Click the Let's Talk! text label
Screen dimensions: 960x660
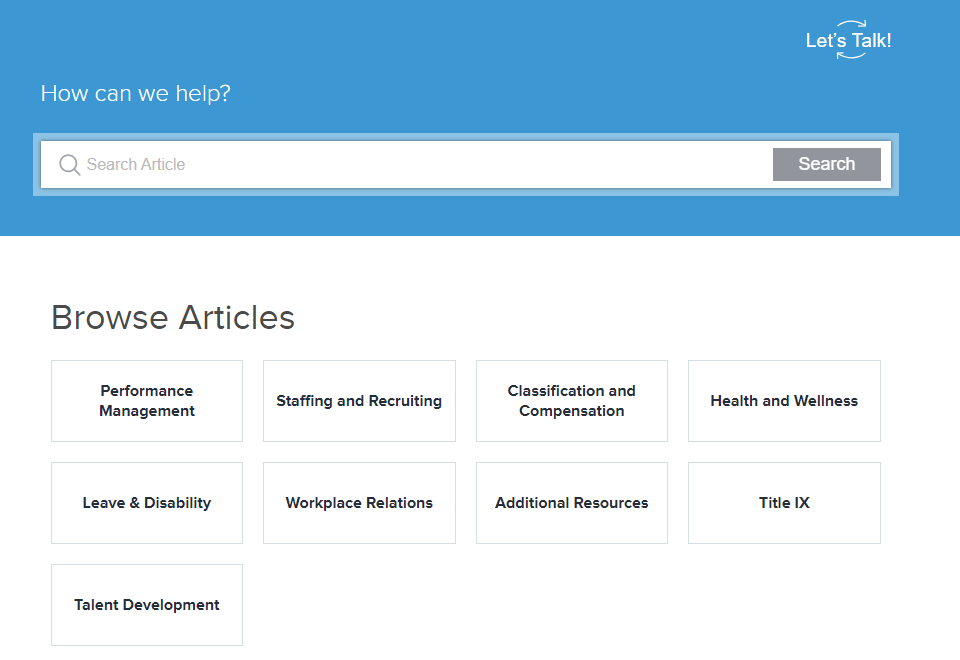pyautogui.click(x=846, y=41)
